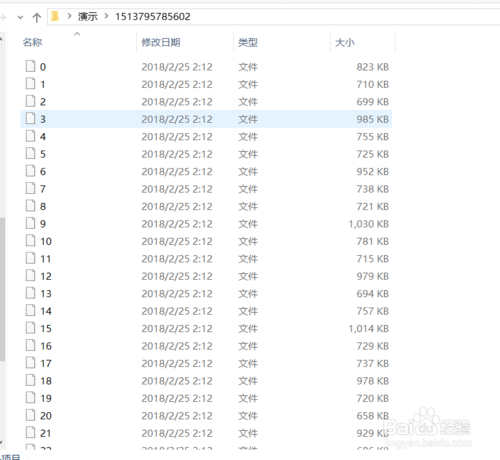Expand the chevron before 1513795785602 breadcrumb
Image resolution: width=500 pixels, height=460 pixels.
coord(106,16)
